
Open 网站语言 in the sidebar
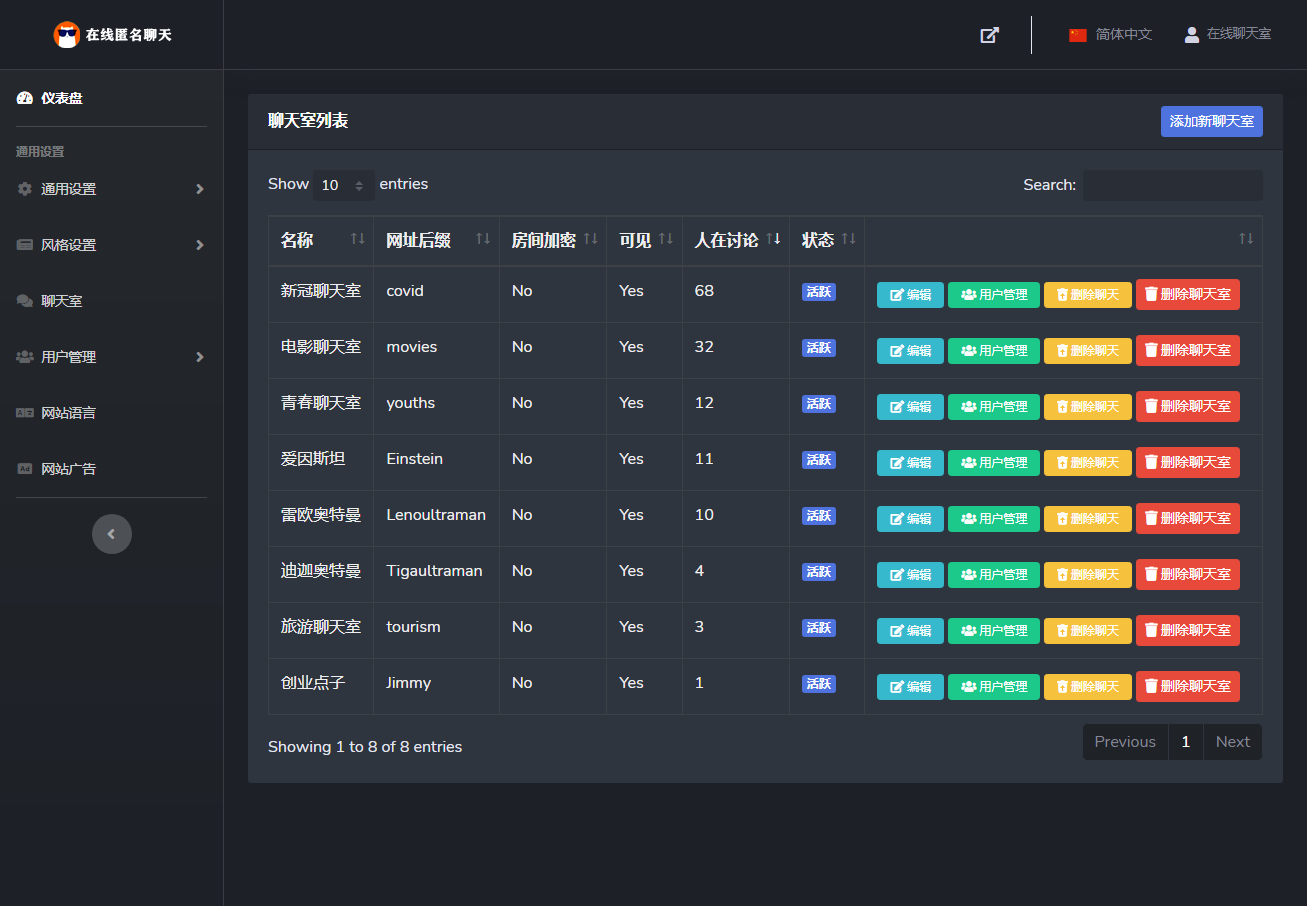(68, 413)
